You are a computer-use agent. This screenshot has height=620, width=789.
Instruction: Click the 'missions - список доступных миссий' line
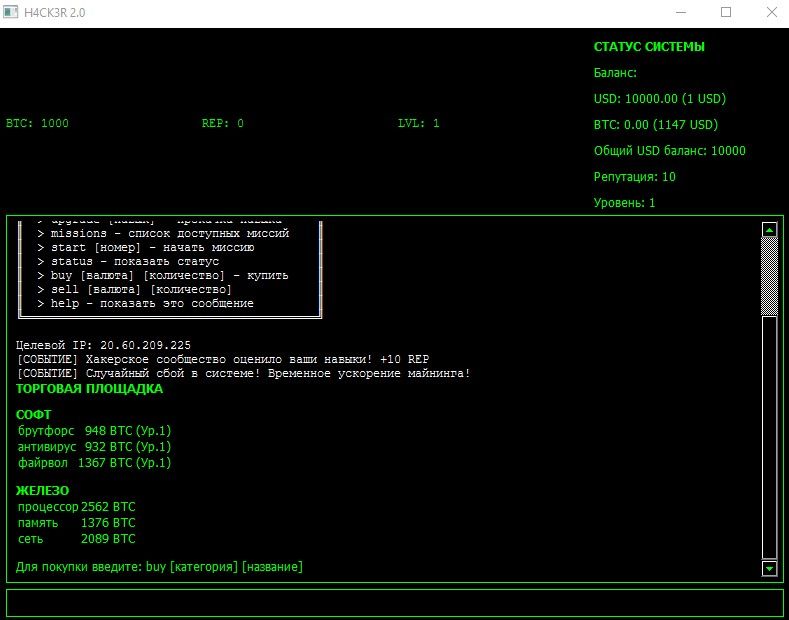coord(164,234)
